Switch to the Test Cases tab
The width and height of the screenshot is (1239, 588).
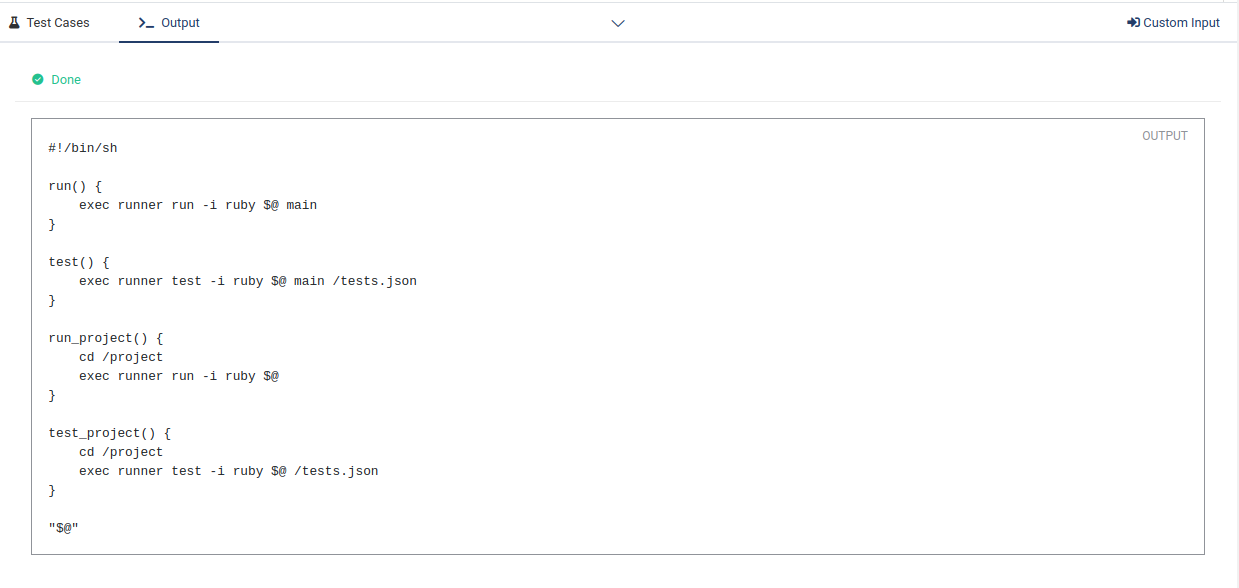tap(58, 23)
